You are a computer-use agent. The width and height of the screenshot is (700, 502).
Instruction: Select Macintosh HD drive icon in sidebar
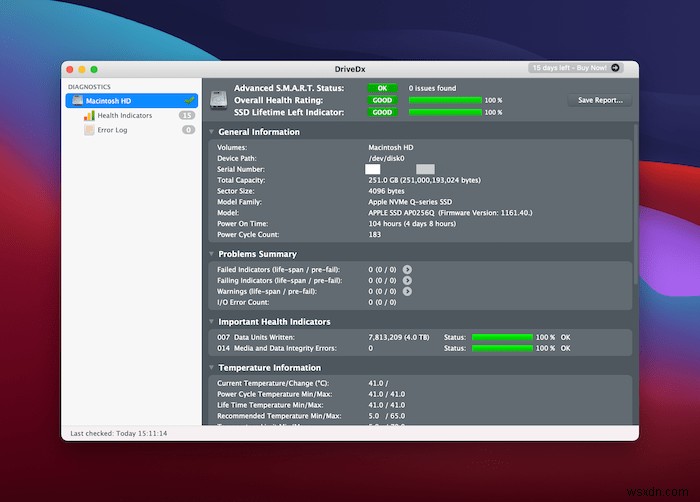[78, 100]
